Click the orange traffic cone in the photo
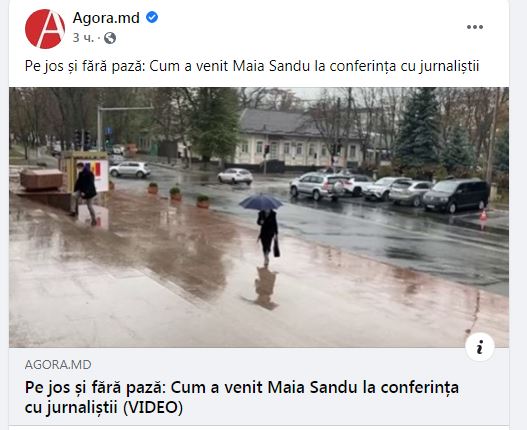The height and width of the screenshot is (430, 527). pyautogui.click(x=483, y=215)
